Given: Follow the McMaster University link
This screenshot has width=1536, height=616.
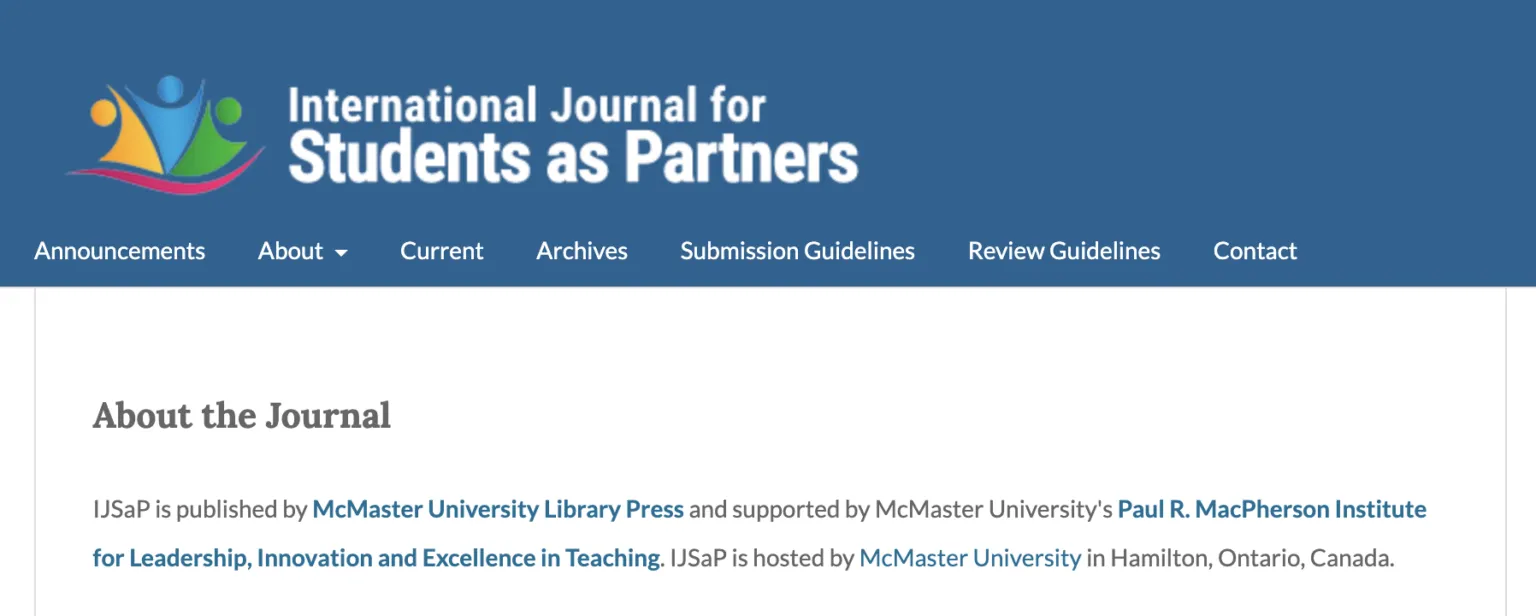Looking at the screenshot, I should click(968, 559).
